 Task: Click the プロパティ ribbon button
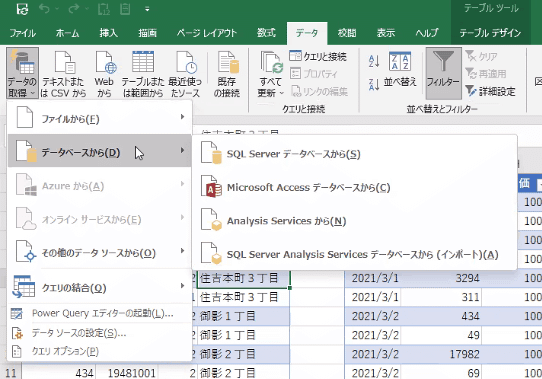click(x=313, y=73)
